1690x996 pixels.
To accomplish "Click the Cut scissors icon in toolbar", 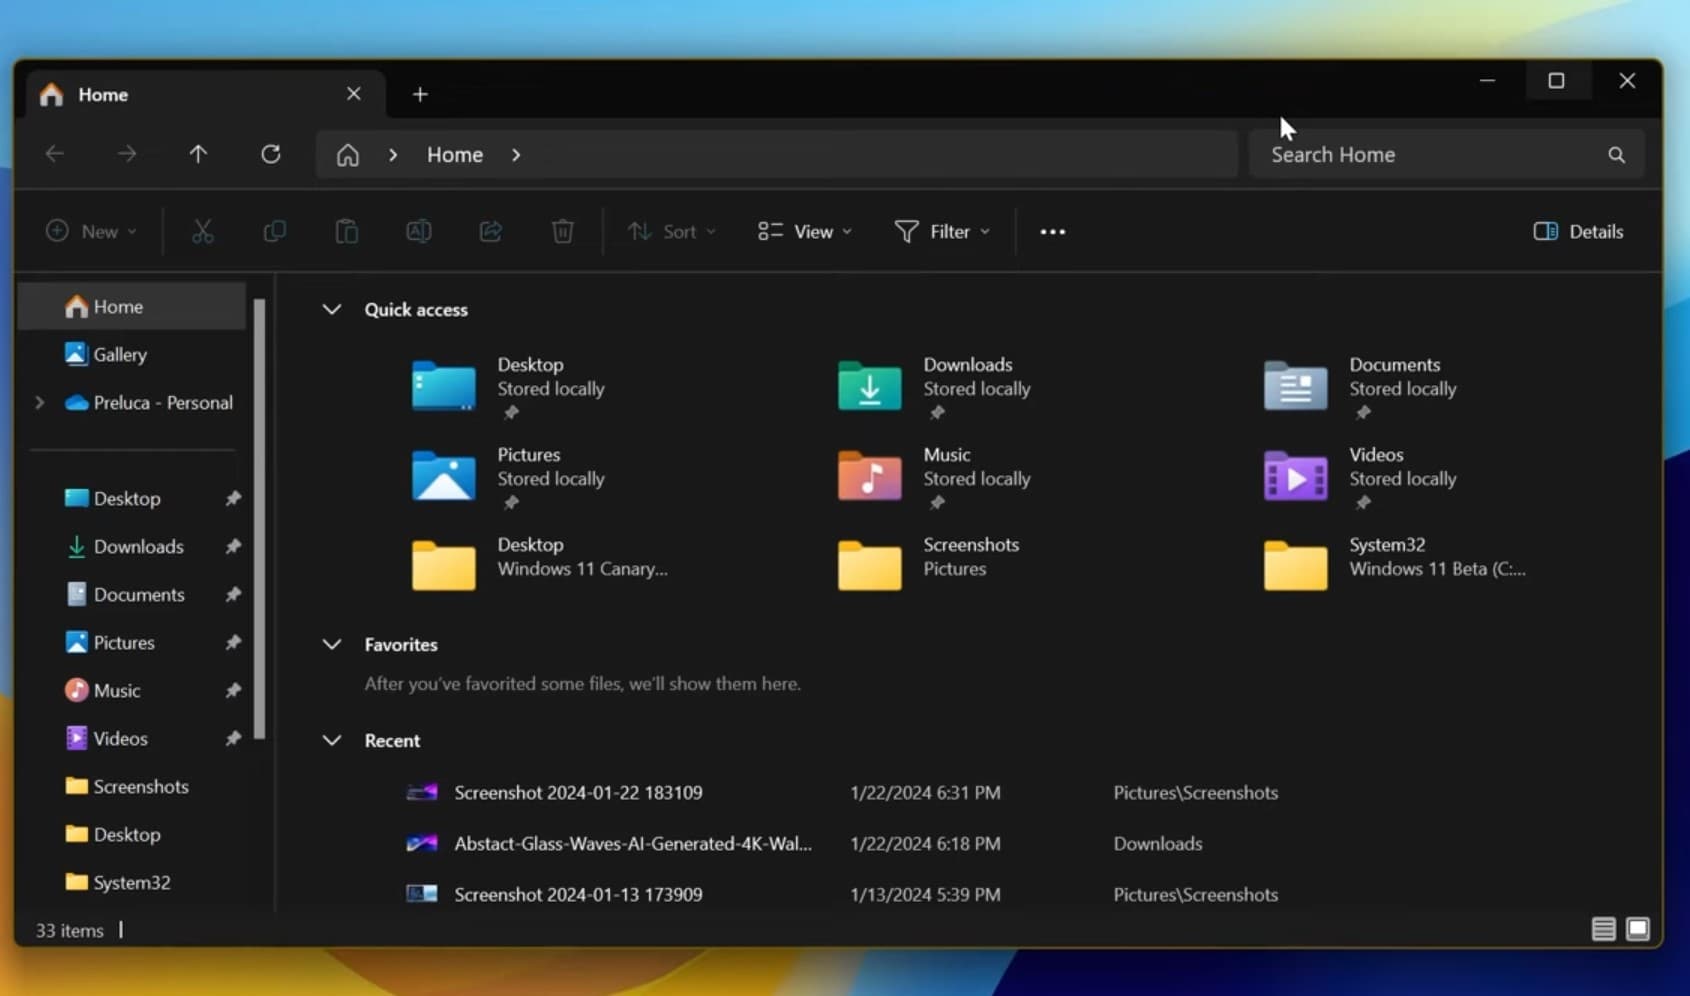I will (203, 231).
